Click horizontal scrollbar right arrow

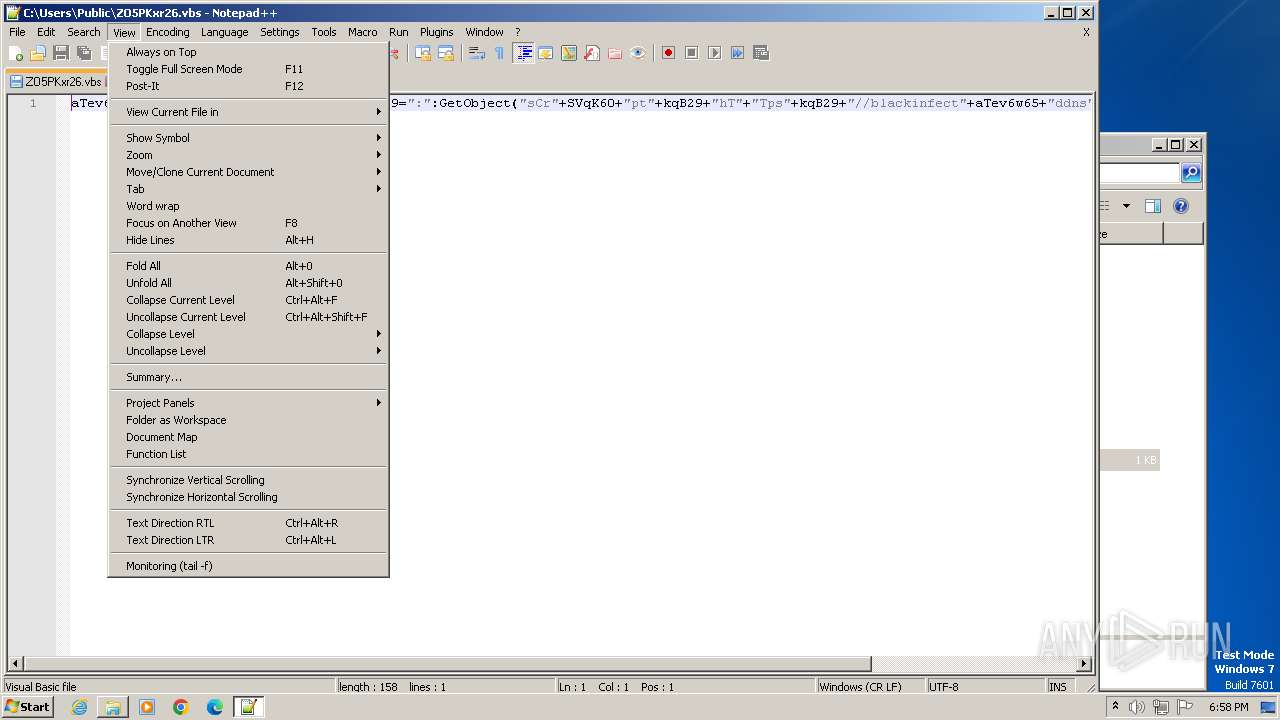[x=1085, y=664]
